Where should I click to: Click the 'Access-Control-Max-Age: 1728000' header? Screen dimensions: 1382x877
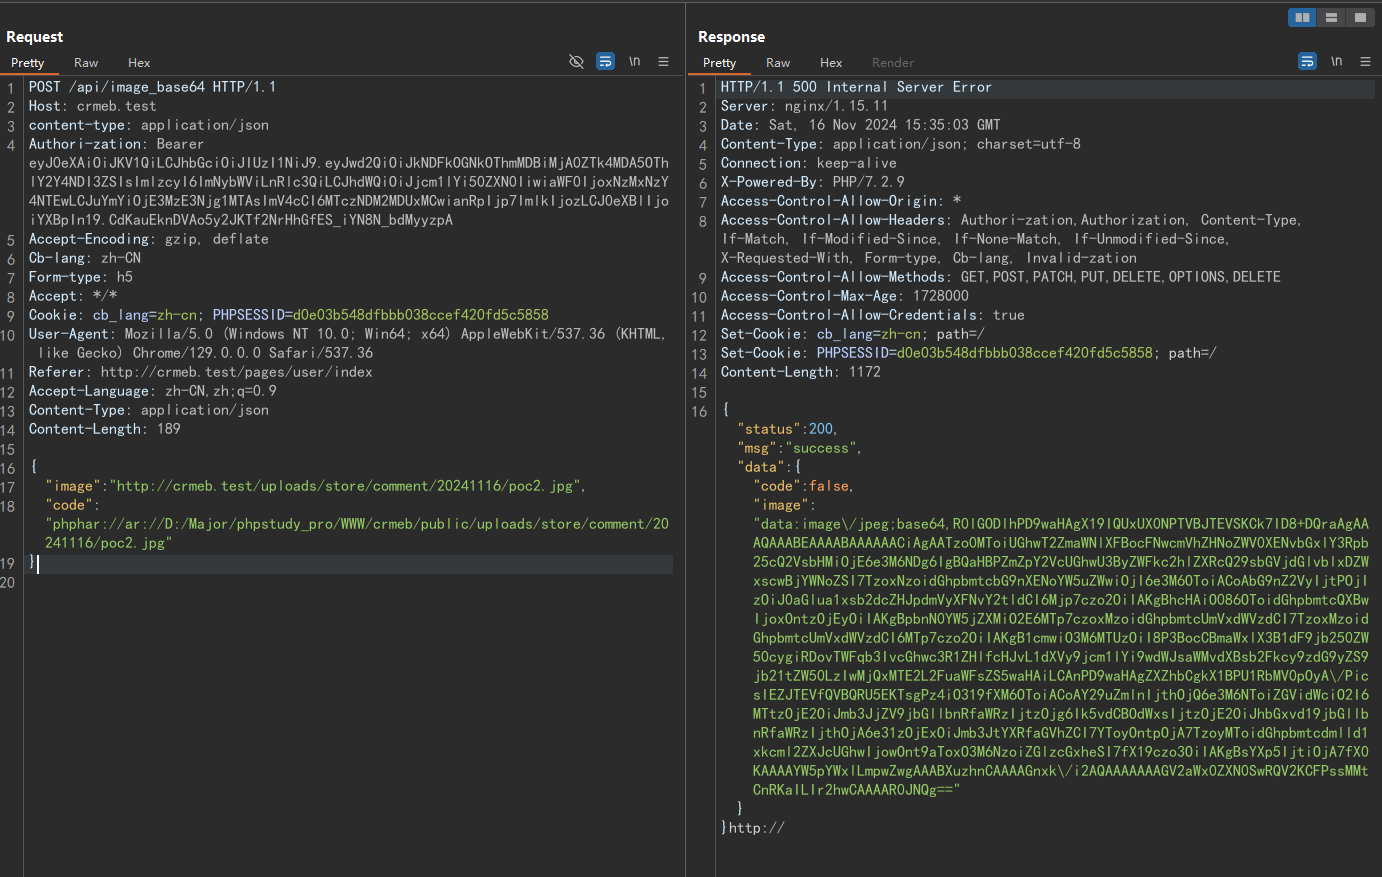[x=844, y=296]
